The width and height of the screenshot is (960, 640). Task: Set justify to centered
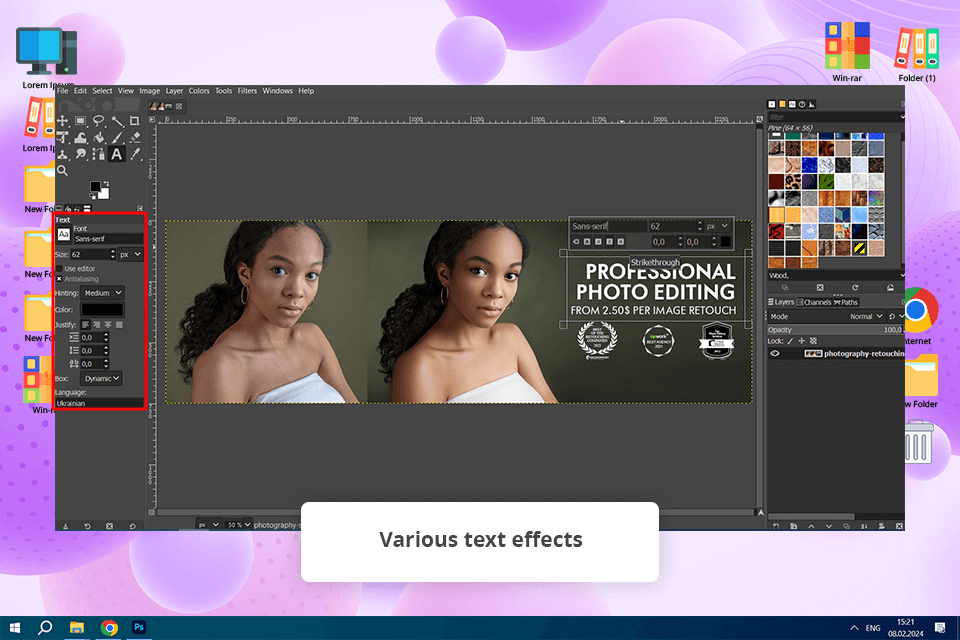coord(108,325)
